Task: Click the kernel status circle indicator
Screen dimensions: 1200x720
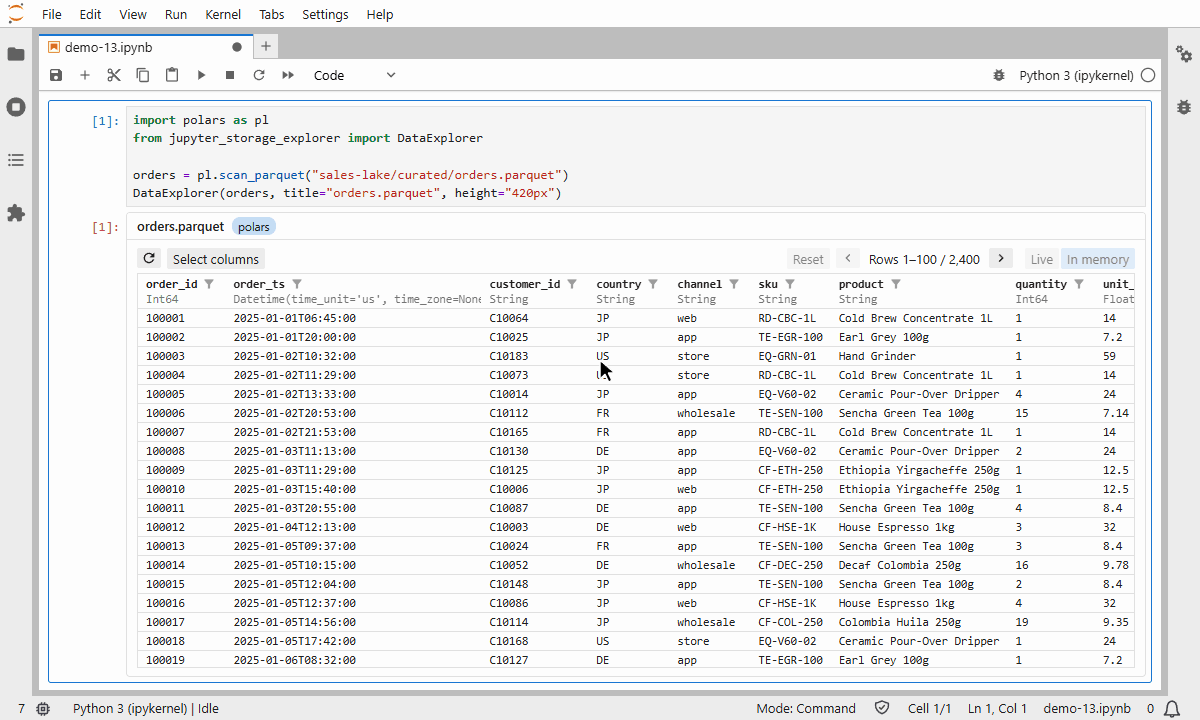Action: pos(1148,75)
